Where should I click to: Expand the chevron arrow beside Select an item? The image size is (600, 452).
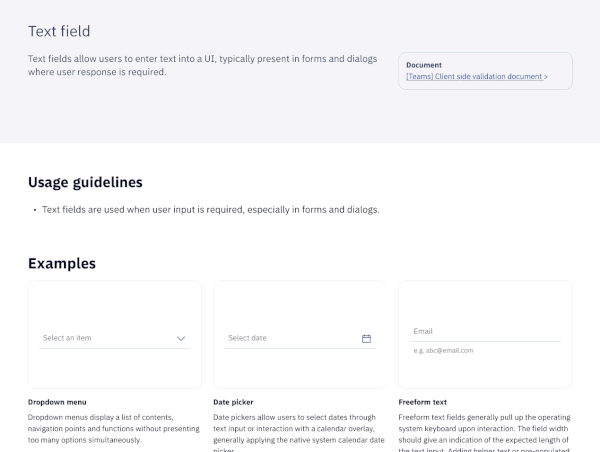click(x=181, y=338)
